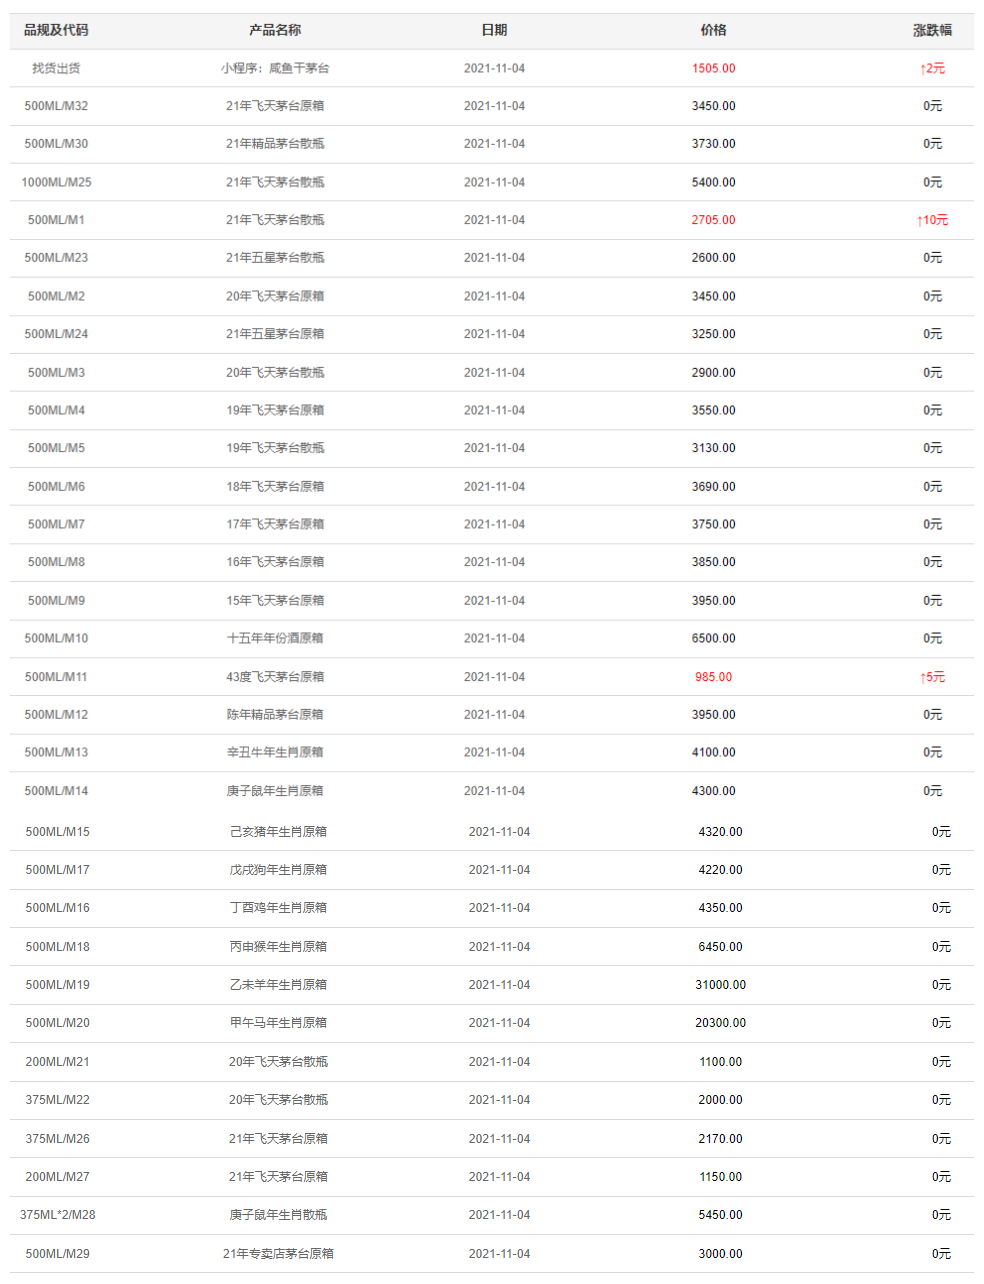Viewport: 984px width, 1284px height.
Task: Click the 产品名称 column header
Action: (x=275, y=30)
